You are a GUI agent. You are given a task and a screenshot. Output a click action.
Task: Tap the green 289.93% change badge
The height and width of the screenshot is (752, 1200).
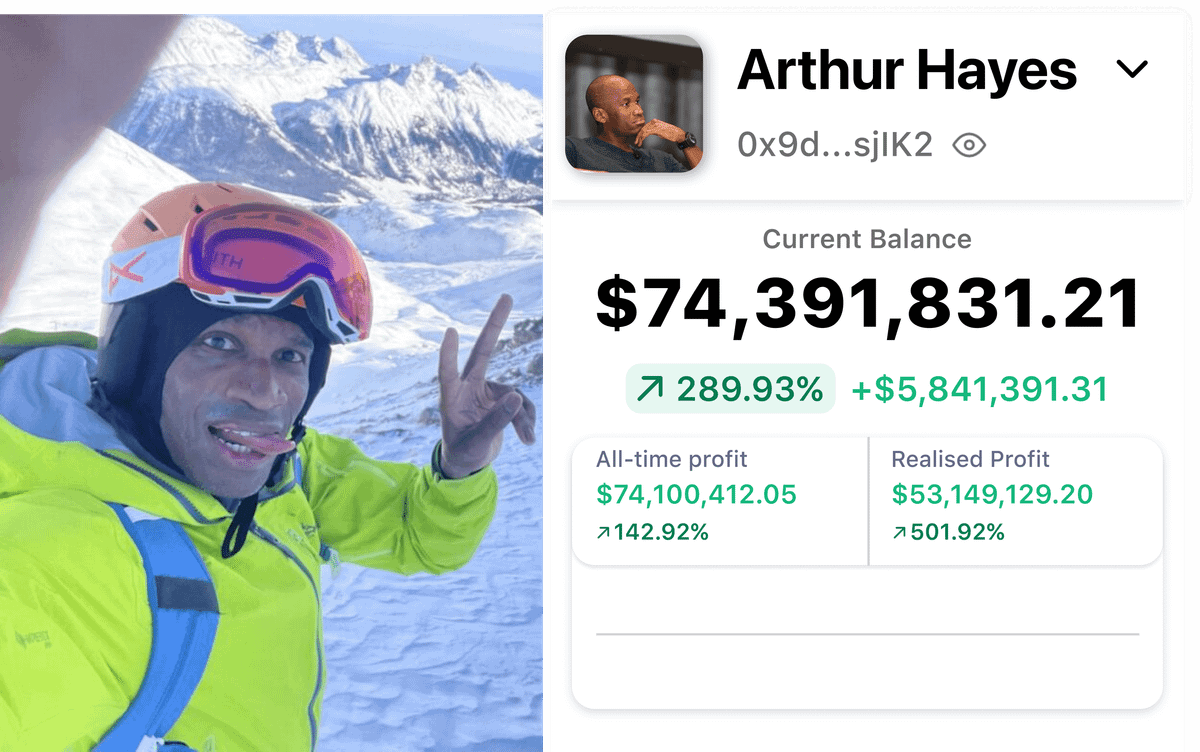point(731,389)
